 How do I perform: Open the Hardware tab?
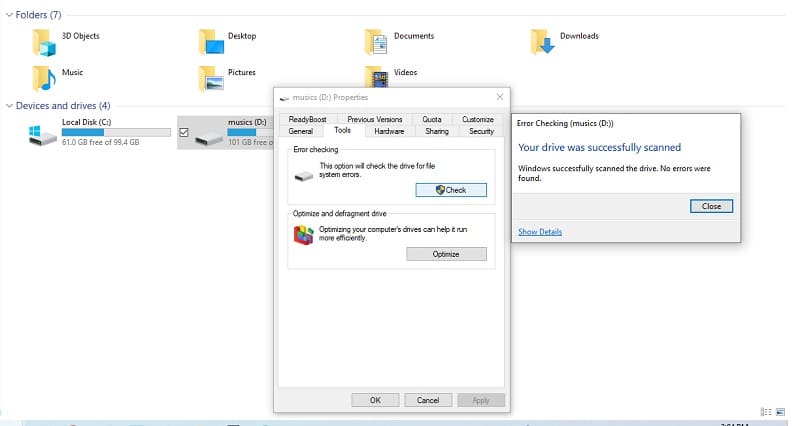[x=389, y=131]
